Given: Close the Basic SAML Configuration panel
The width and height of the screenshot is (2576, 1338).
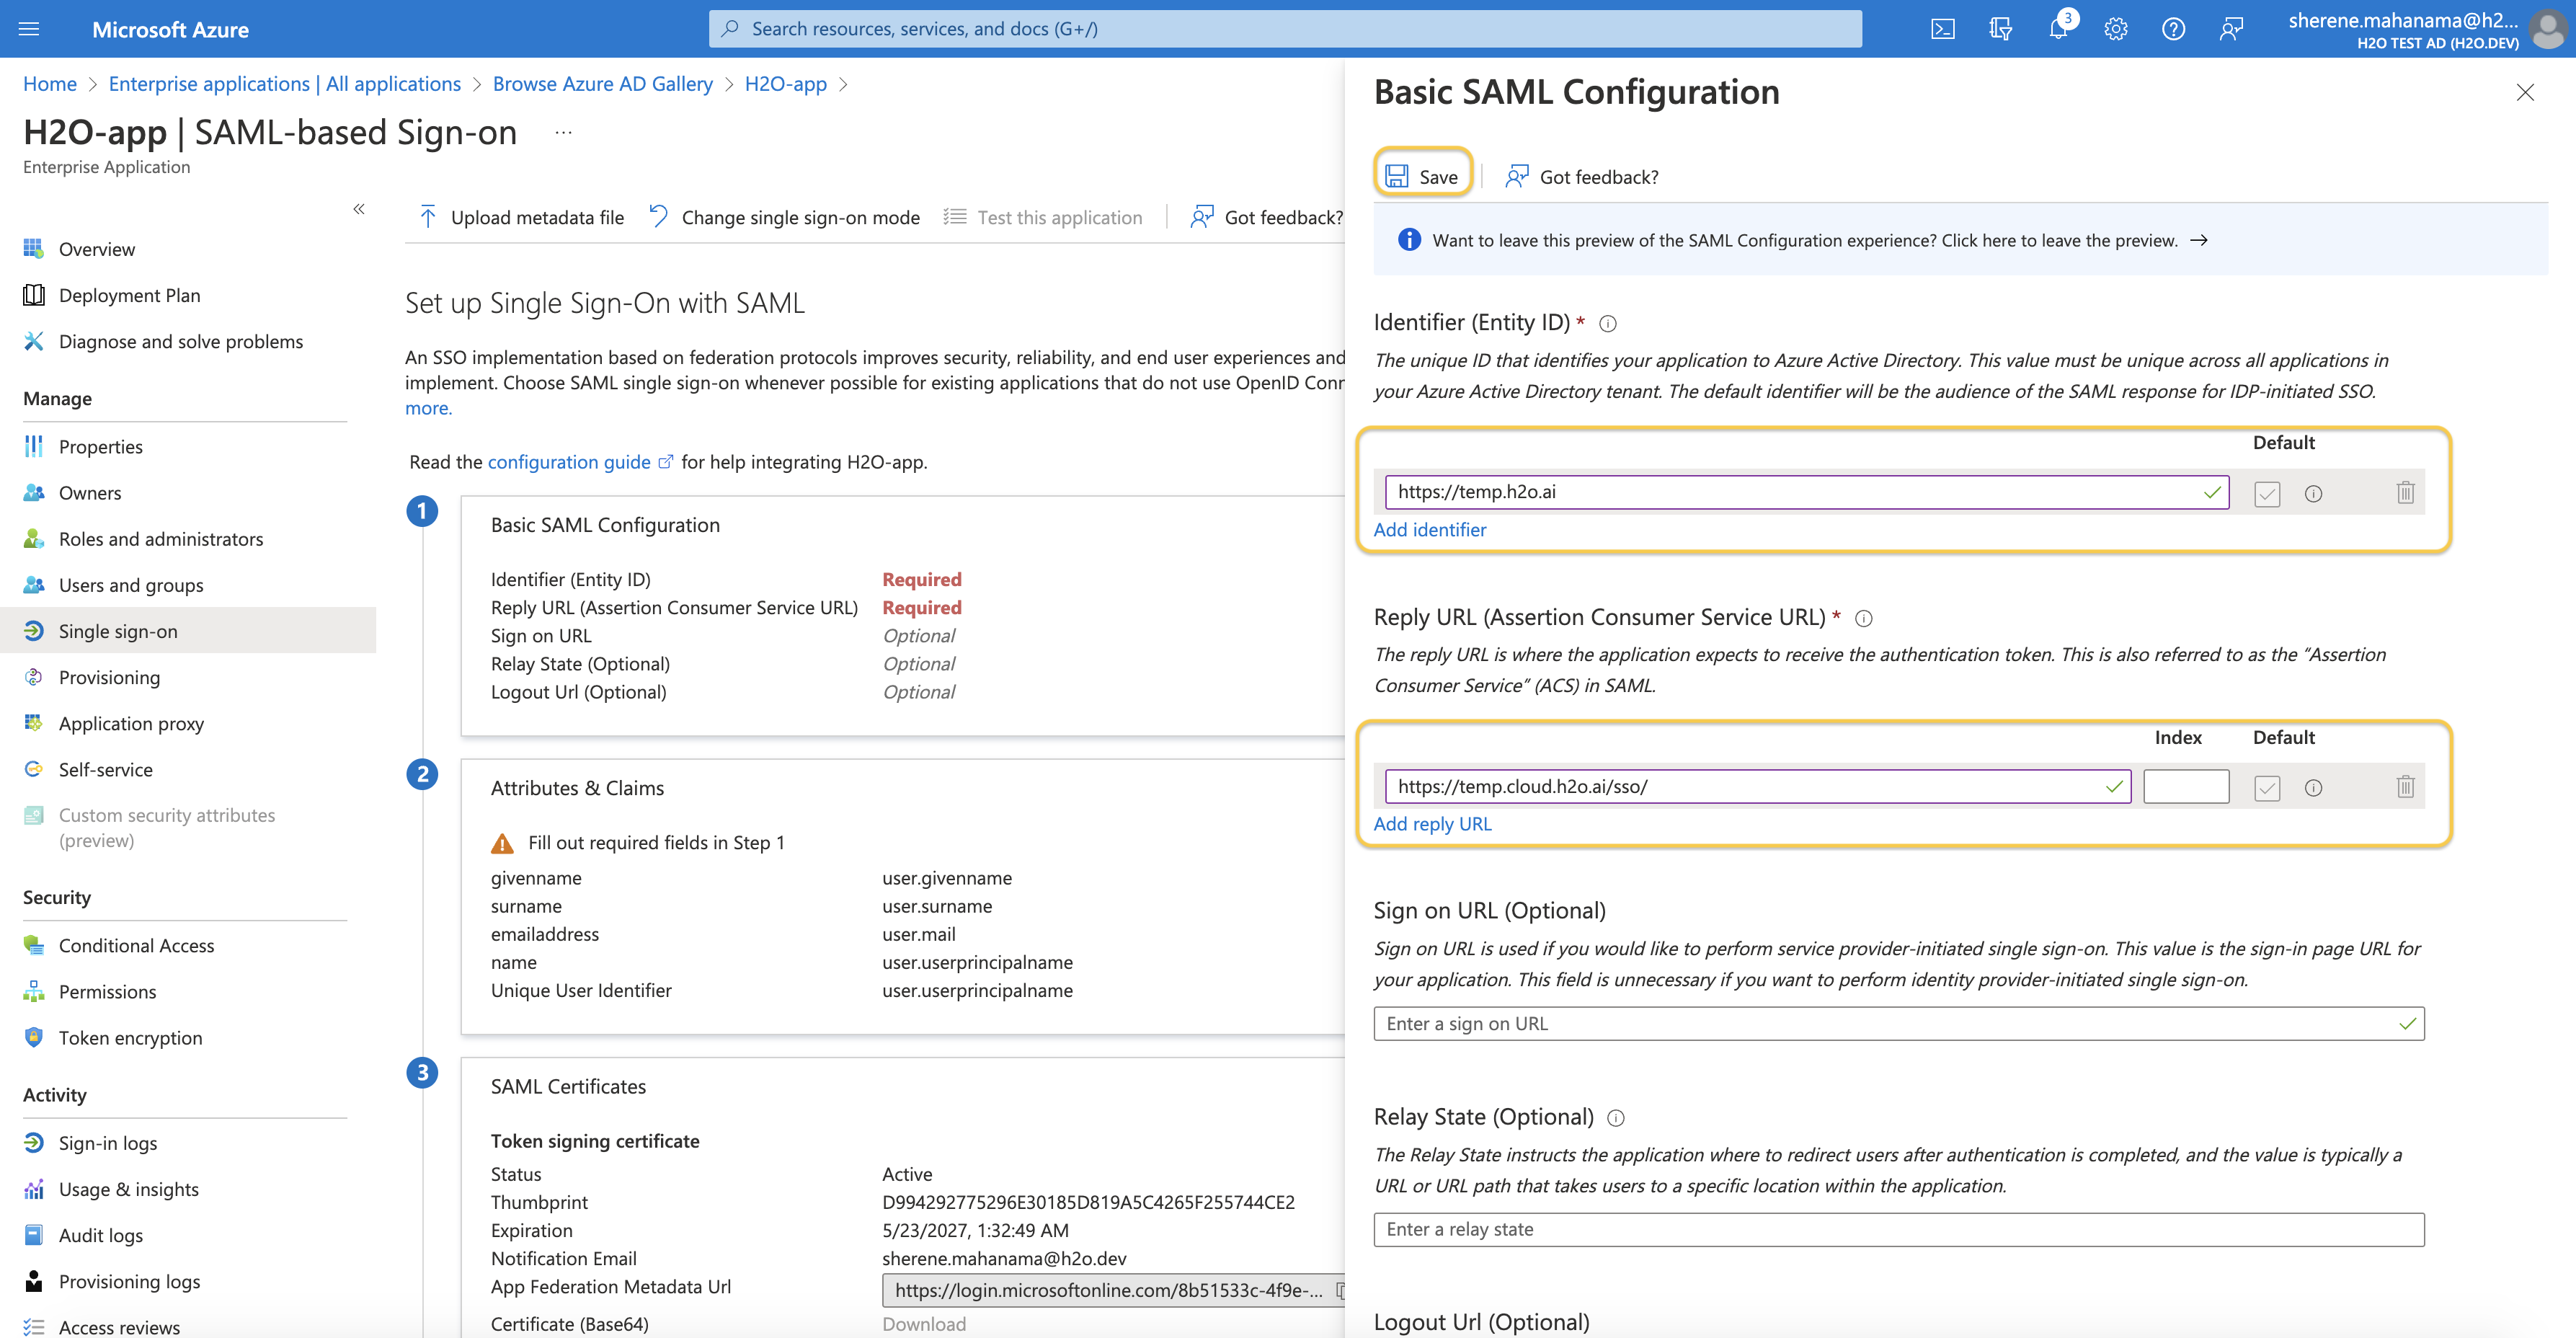Looking at the screenshot, I should [x=2525, y=92].
